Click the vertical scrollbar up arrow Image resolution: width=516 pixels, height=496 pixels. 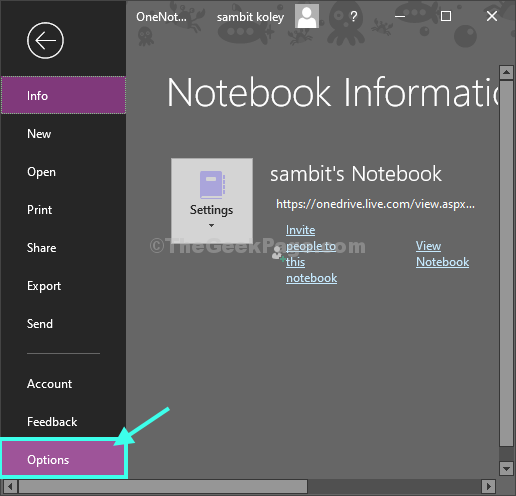coord(506,72)
